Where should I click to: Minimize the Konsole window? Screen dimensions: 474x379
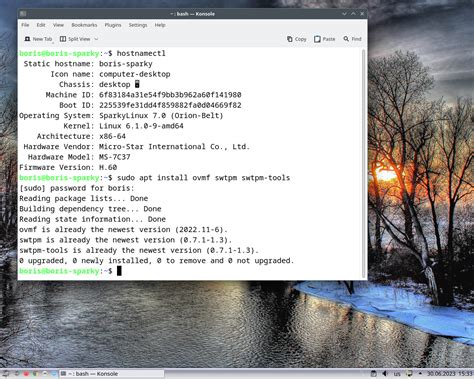[x=344, y=14]
